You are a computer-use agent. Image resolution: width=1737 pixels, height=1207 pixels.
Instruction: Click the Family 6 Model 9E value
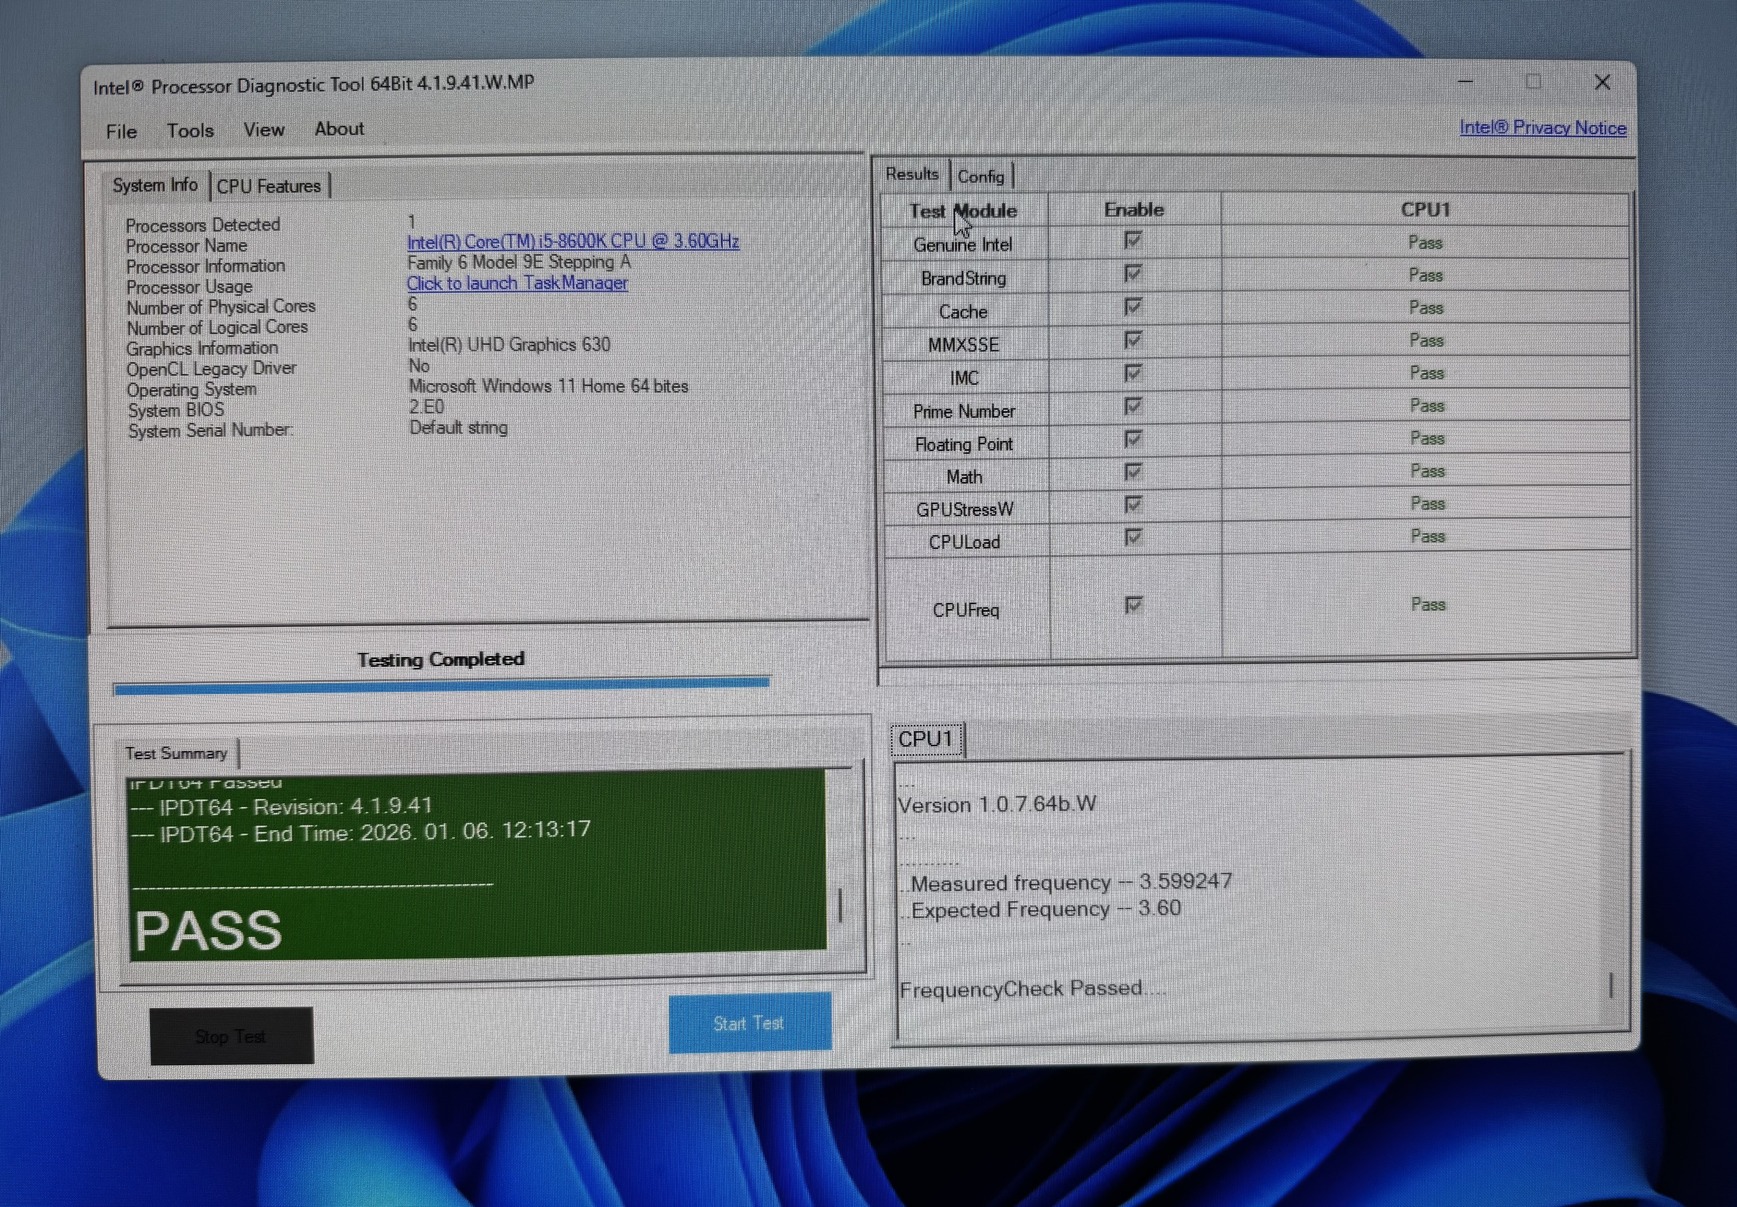coord(519,262)
